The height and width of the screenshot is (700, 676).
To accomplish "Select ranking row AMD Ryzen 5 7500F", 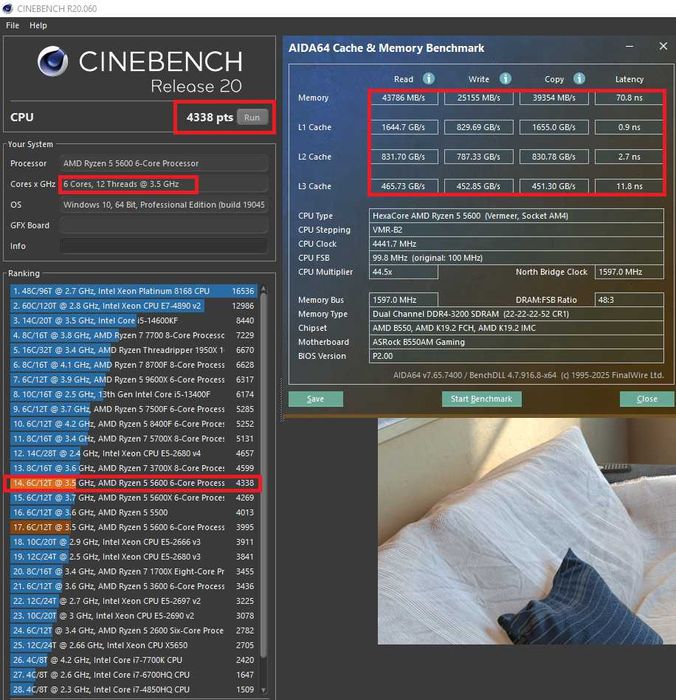I will [x=133, y=409].
